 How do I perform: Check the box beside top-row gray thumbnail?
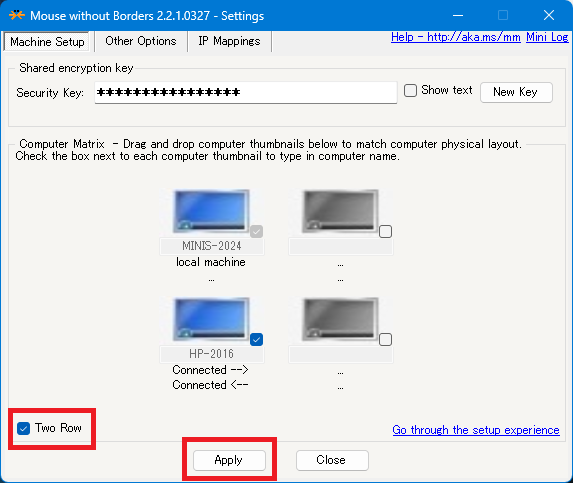(x=385, y=231)
